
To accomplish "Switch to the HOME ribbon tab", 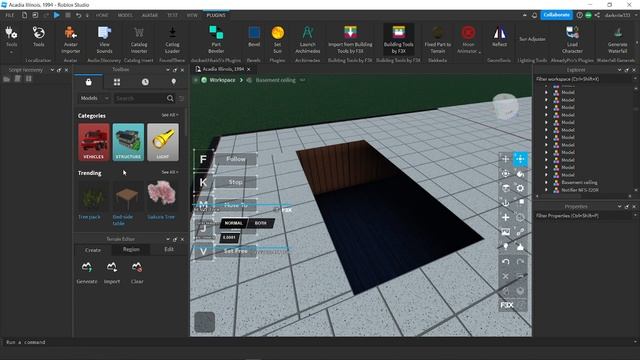I will 102,15.
